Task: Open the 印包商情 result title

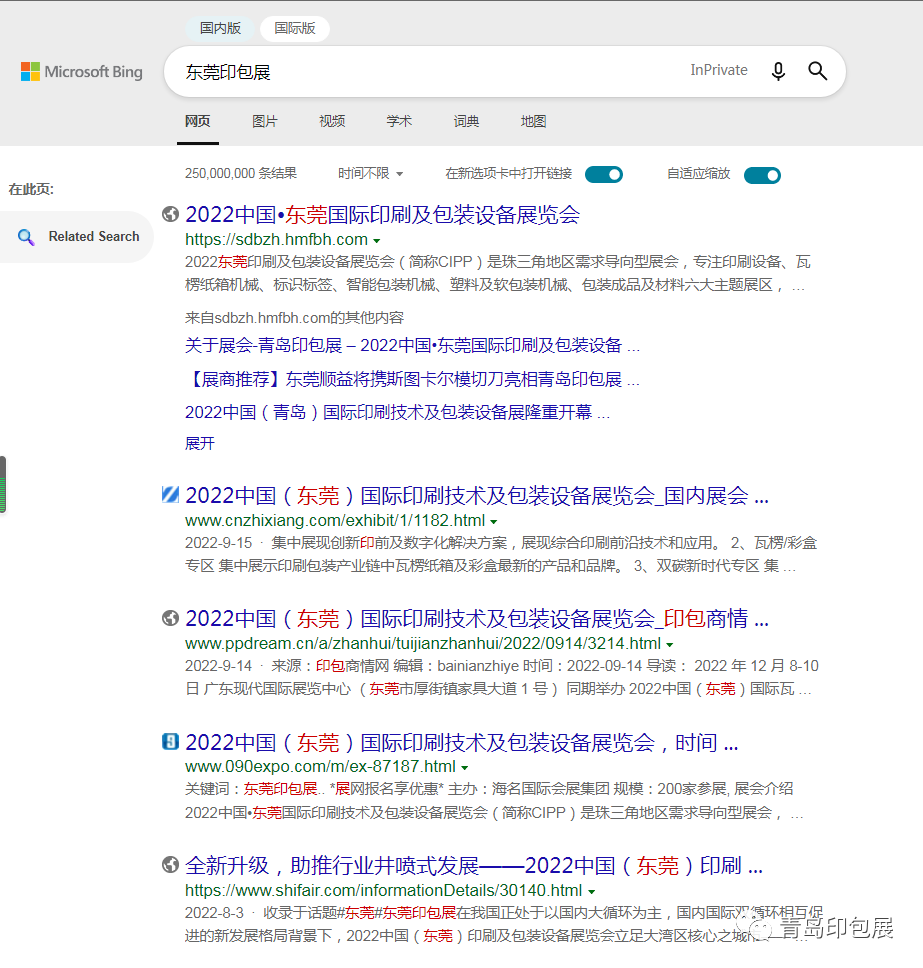Action: (x=477, y=619)
